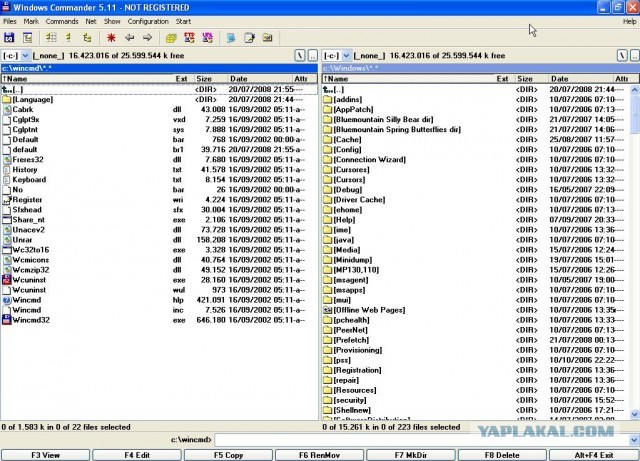This screenshot has width=640, height=461.
Task: Click the F4 Edit button
Action: [x=137, y=455]
